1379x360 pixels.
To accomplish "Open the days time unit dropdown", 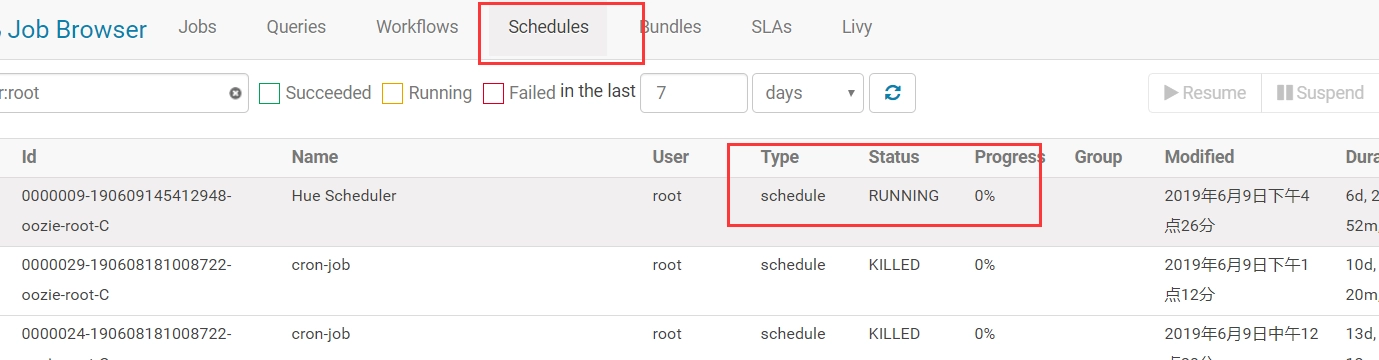I will coord(808,93).
